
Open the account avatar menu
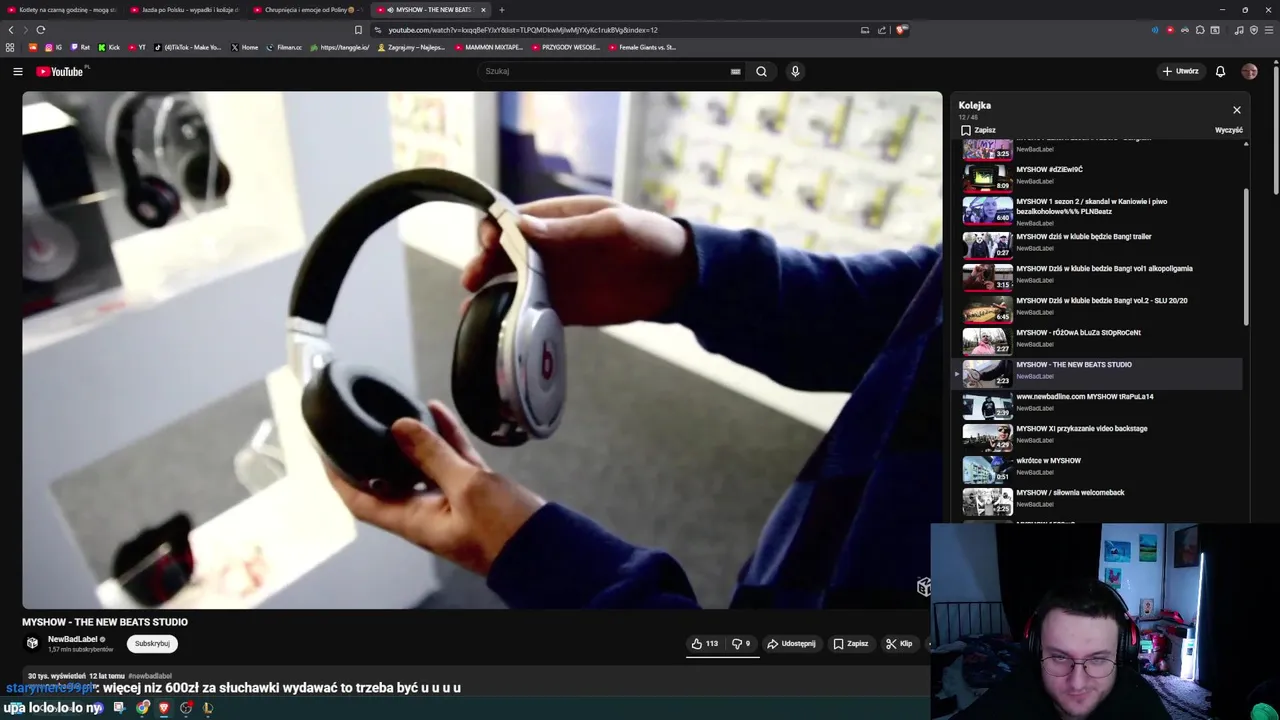tap(1249, 71)
